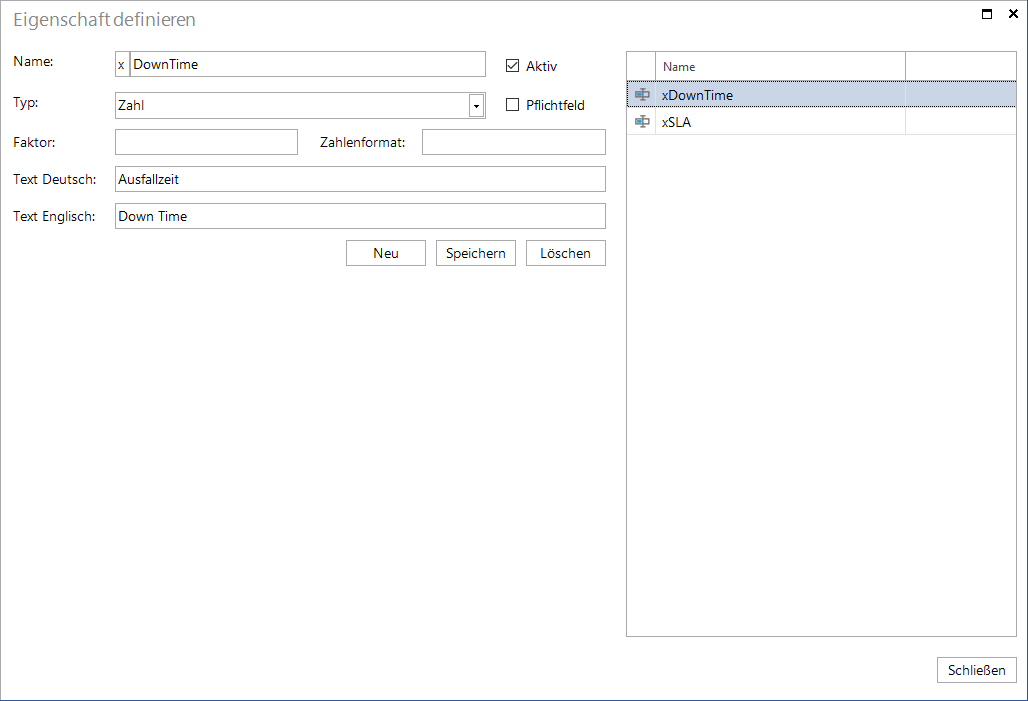
Task: Close the dialog with the X icon
Action: point(1013,14)
